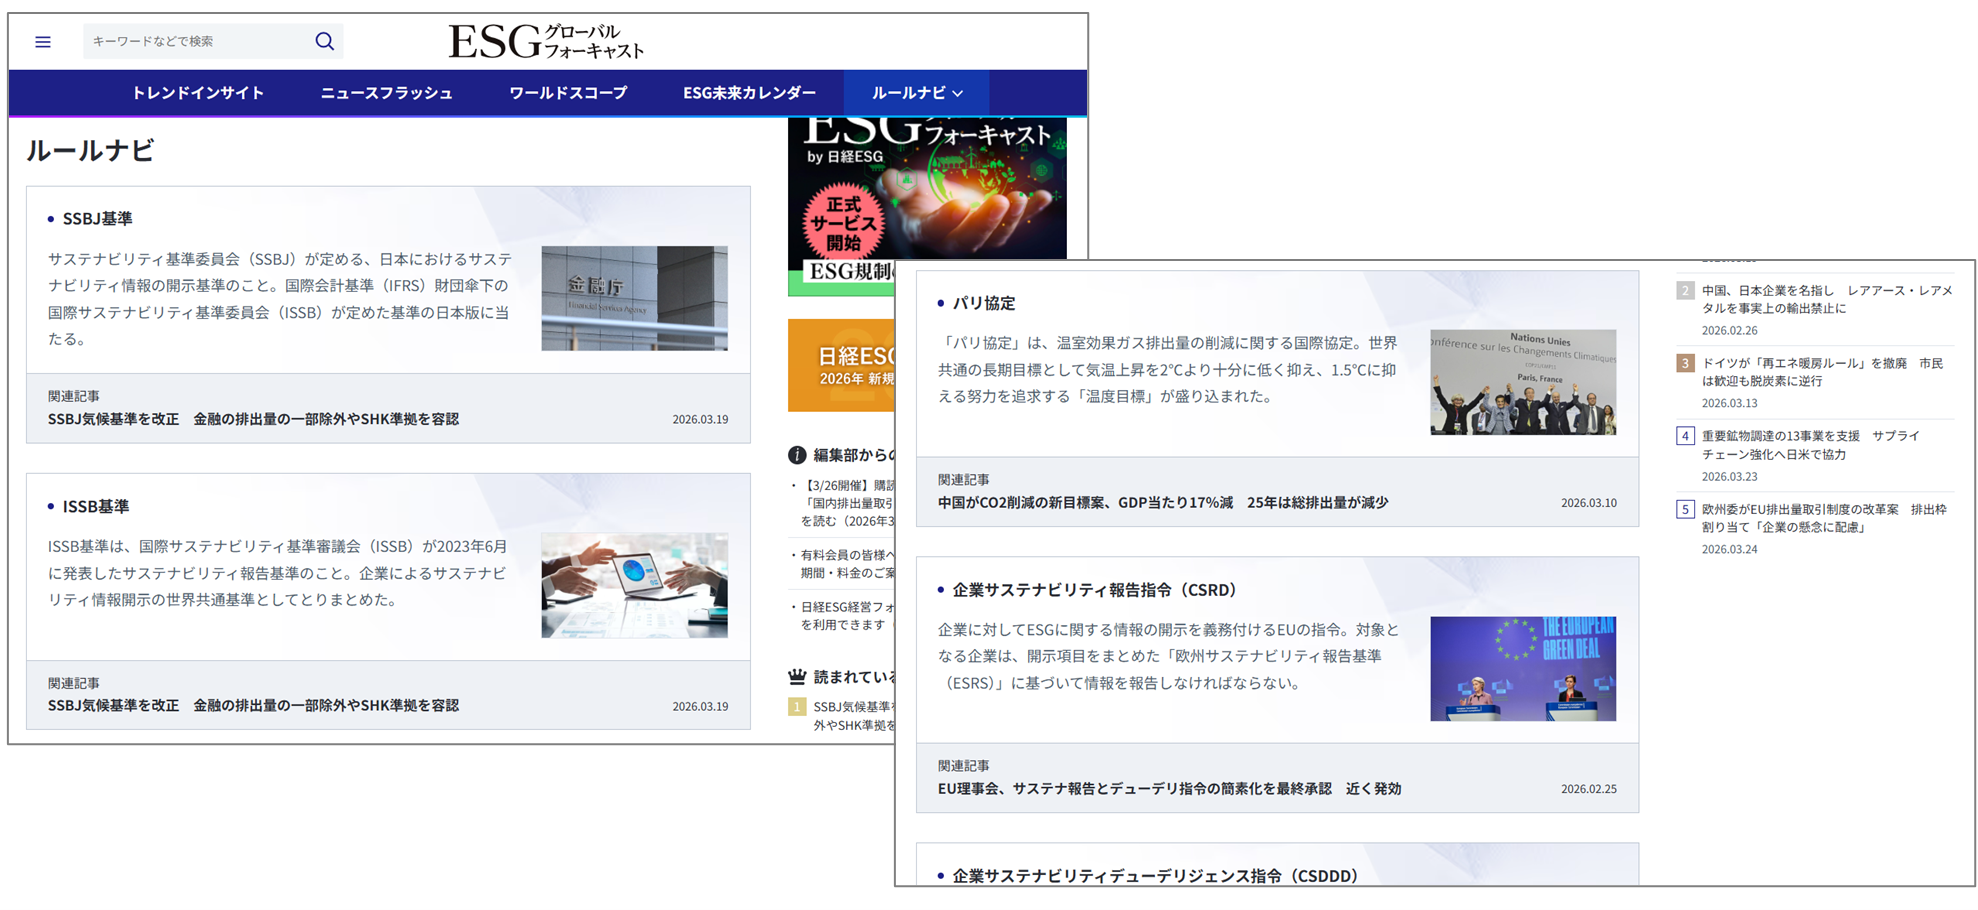Open the 有料会員の皆様へ notice link
This screenshot has width=1978, height=910.
pyautogui.click(x=848, y=564)
